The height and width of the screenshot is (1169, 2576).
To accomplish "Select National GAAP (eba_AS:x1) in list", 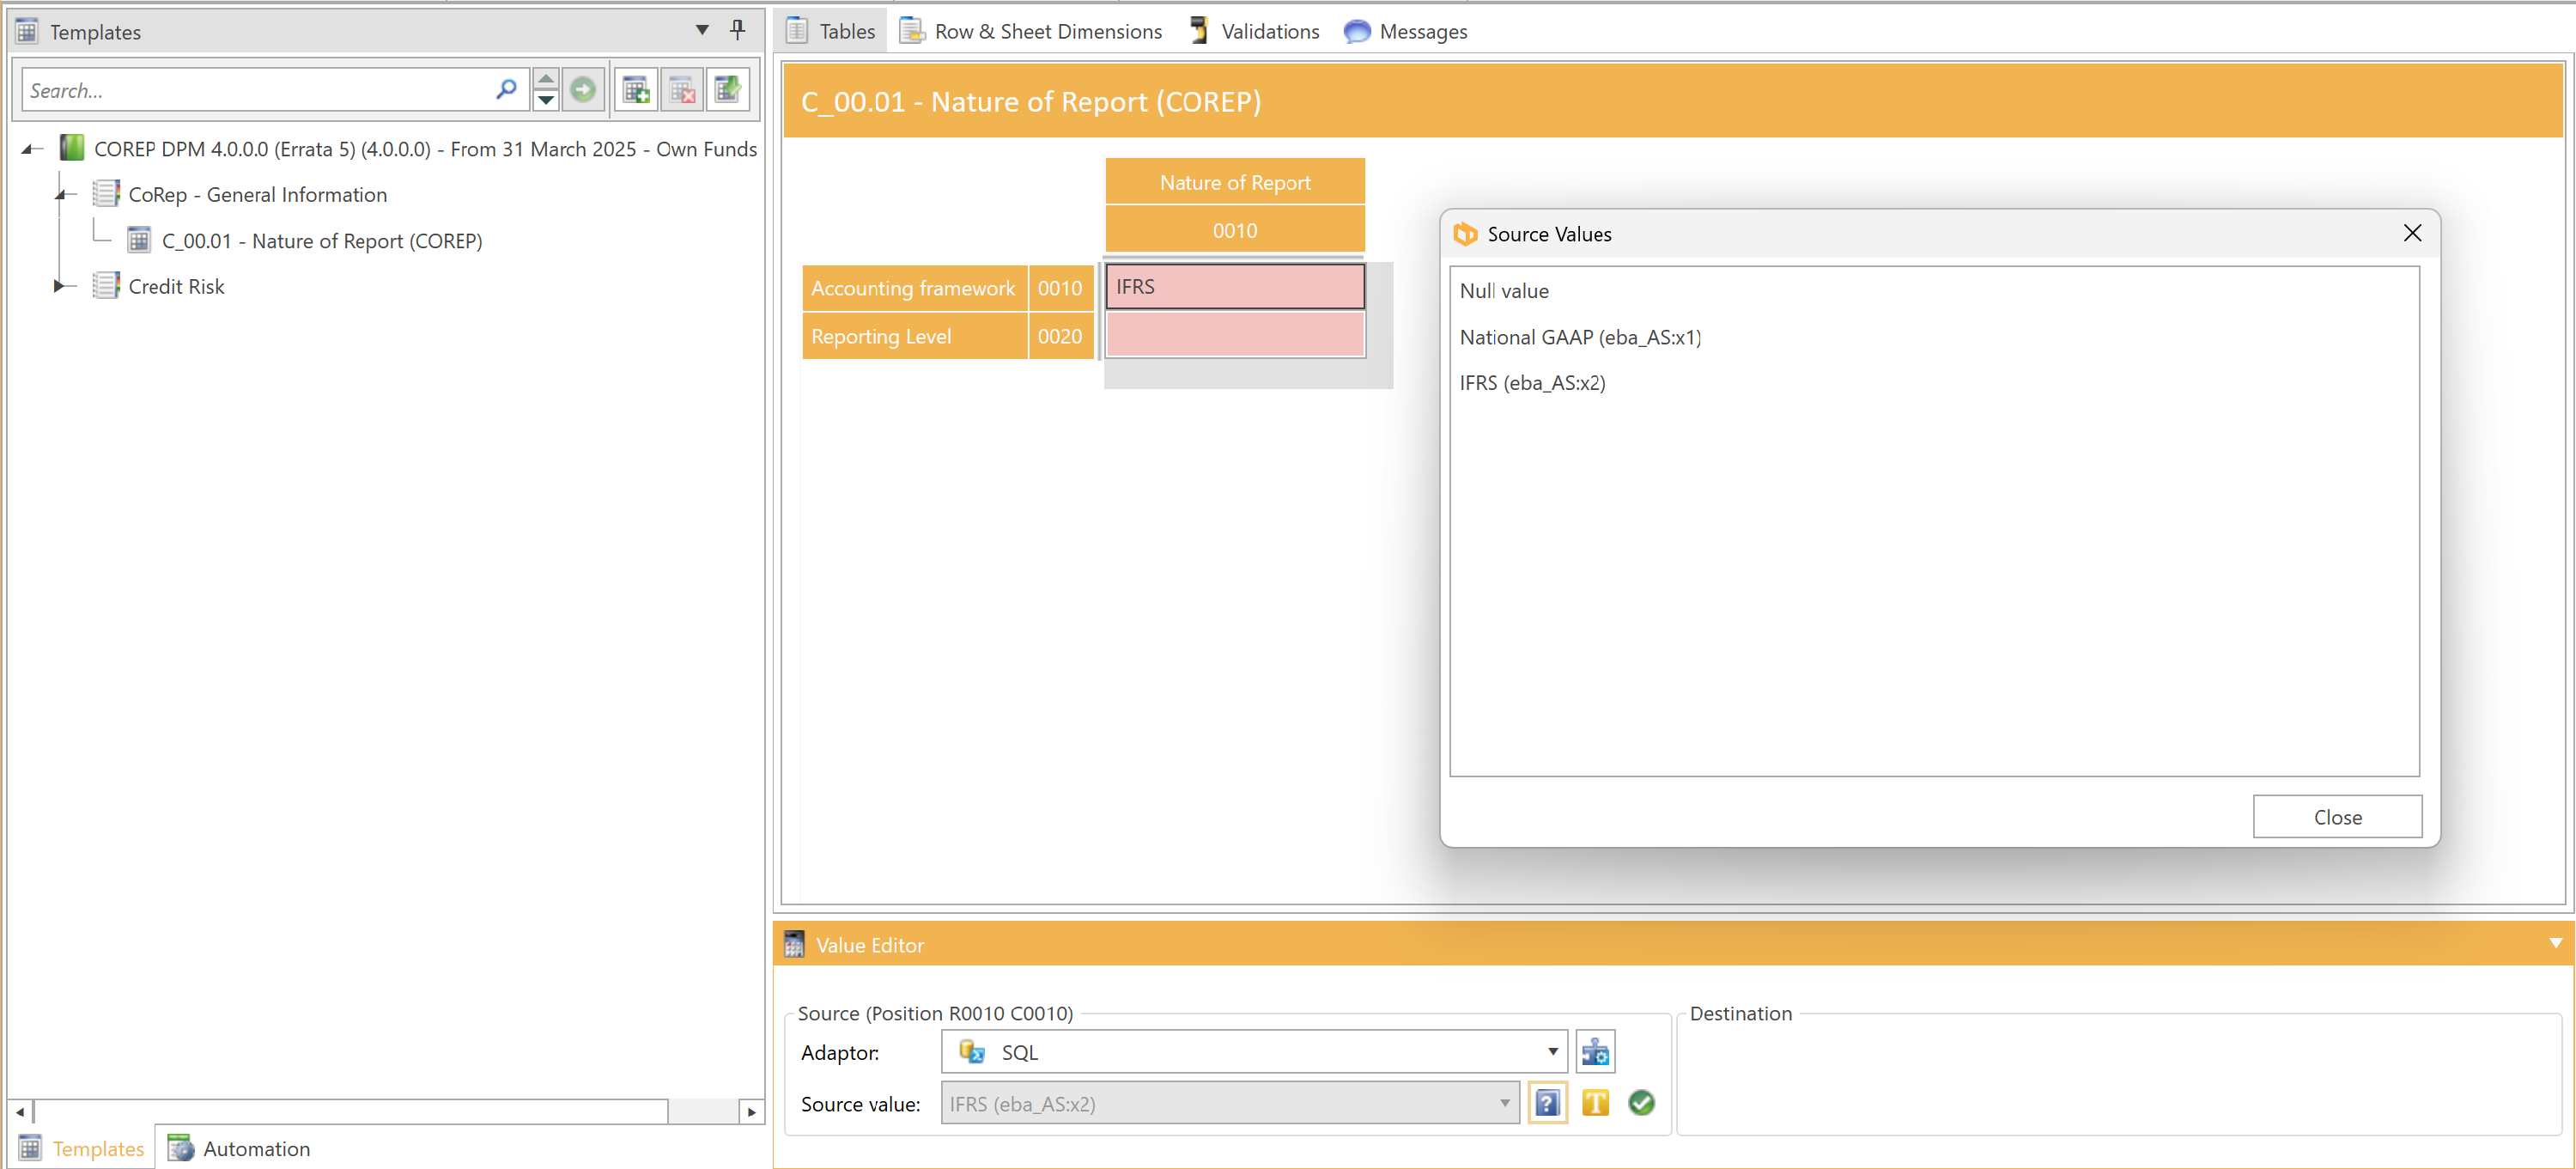I will (1579, 337).
